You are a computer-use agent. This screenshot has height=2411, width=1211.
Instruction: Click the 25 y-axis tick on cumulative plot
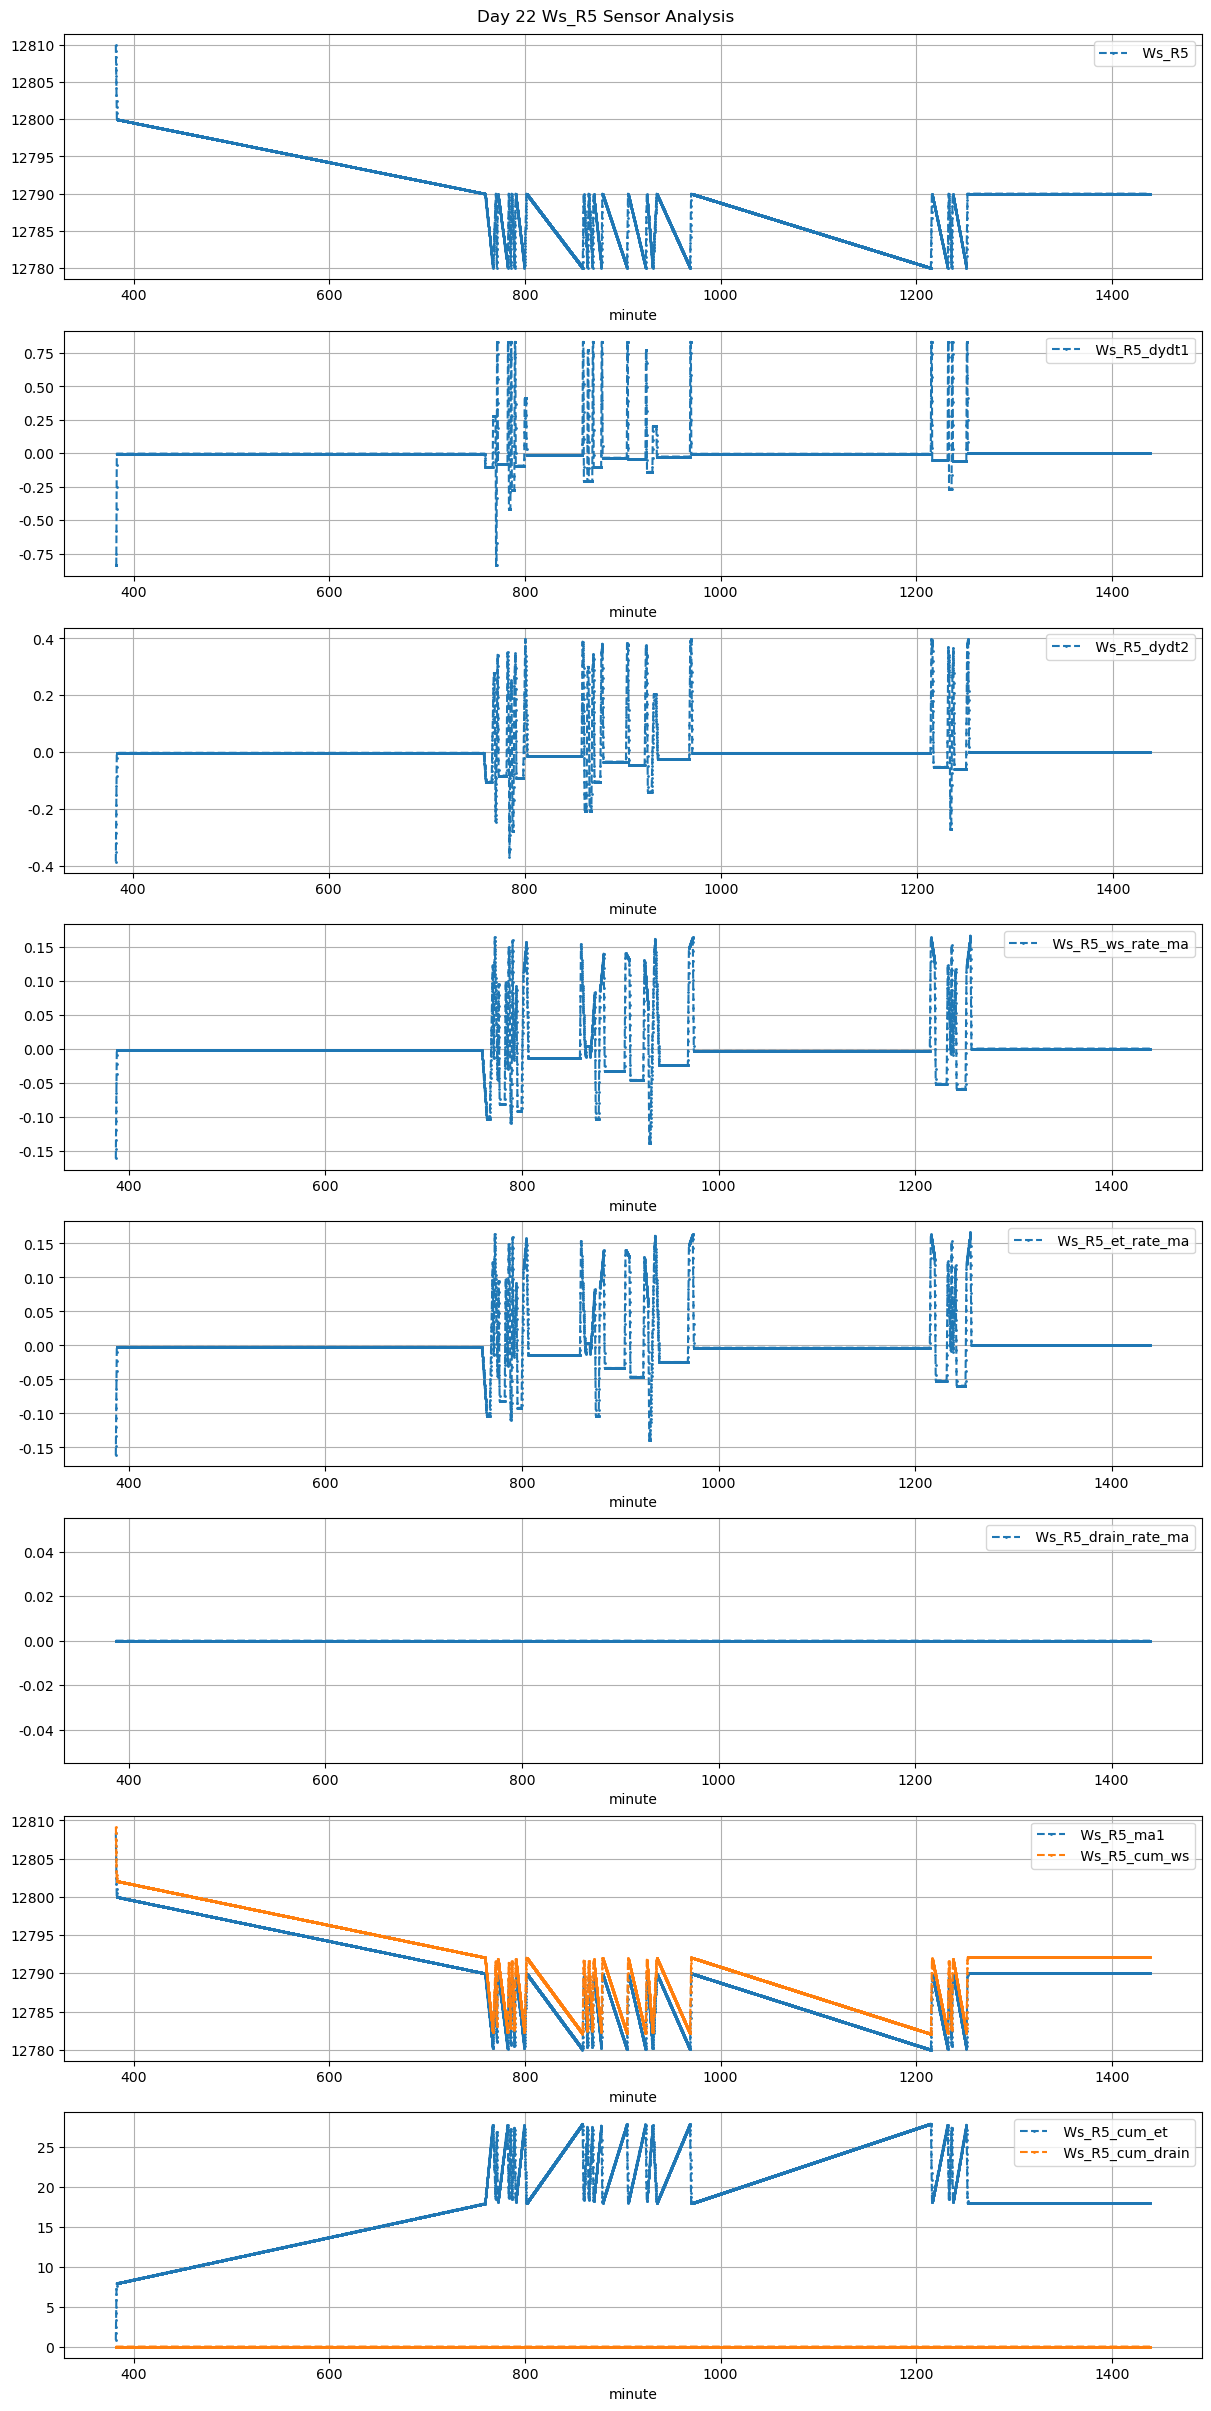[47, 2148]
